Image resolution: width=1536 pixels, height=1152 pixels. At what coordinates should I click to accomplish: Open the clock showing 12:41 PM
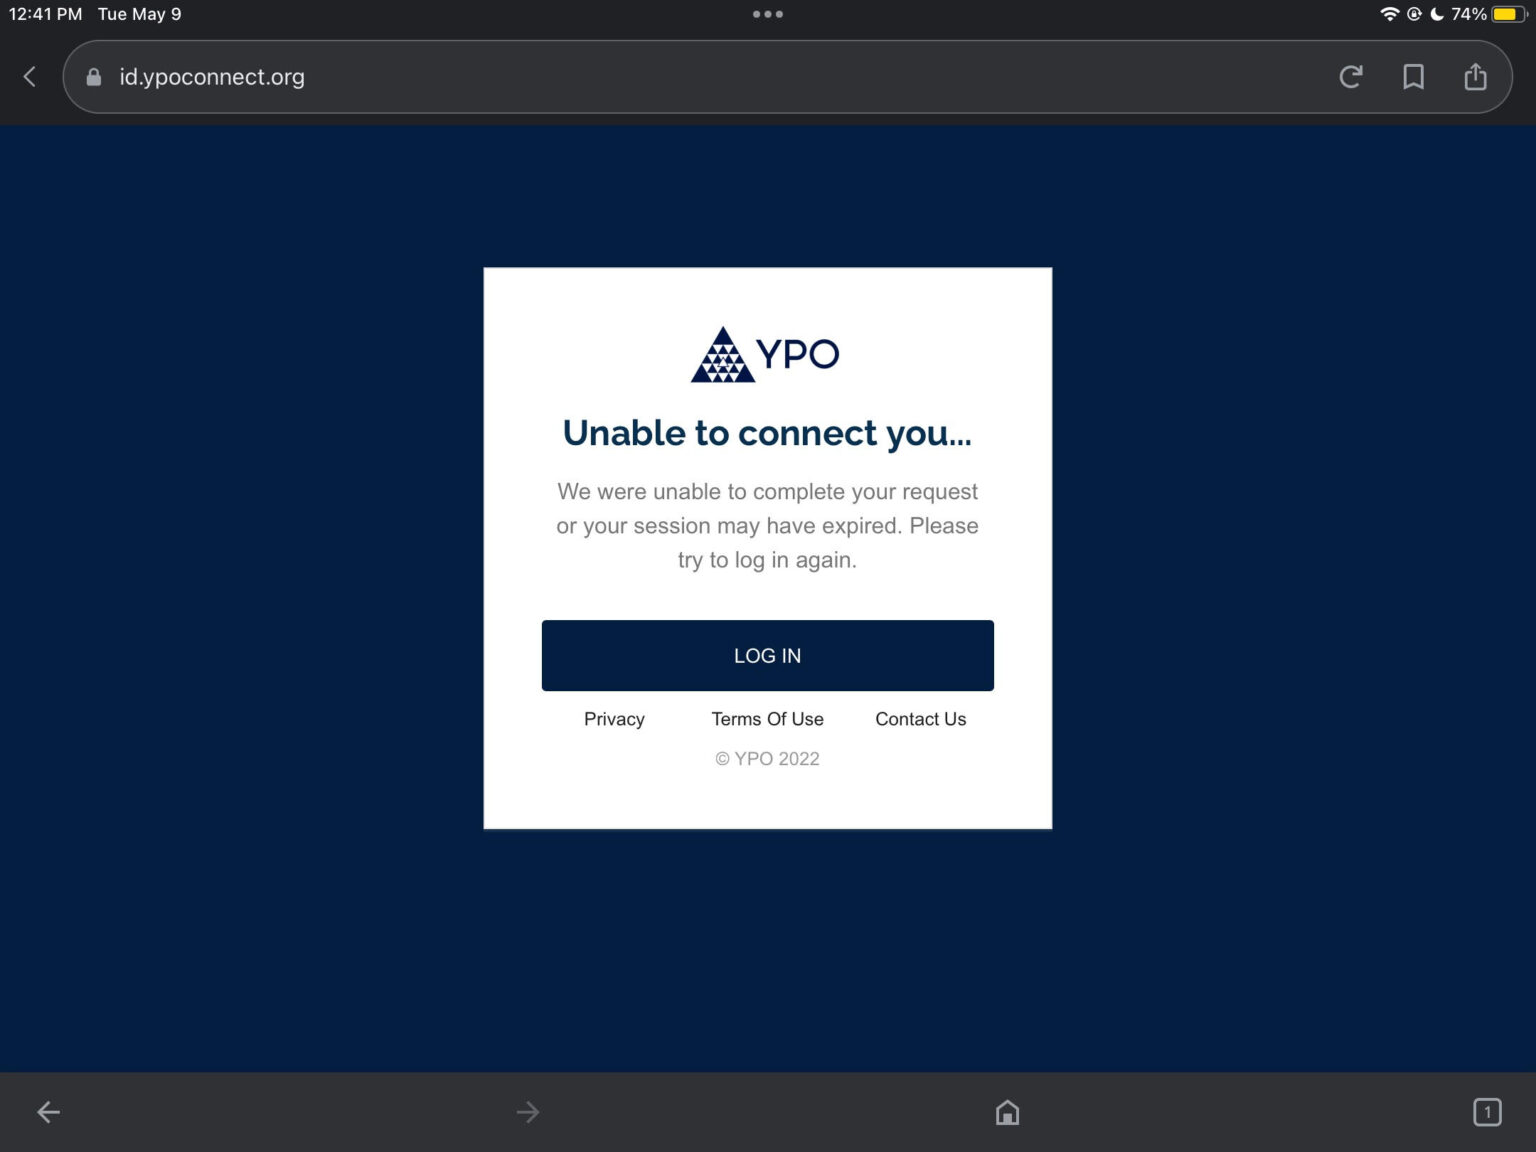tap(44, 14)
